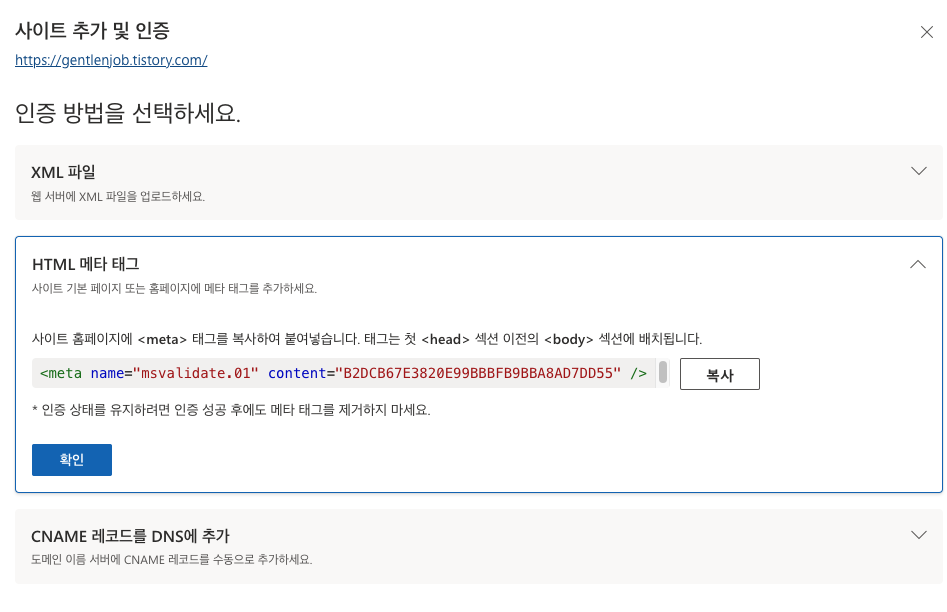Close the site add and verify dialog

926,32
